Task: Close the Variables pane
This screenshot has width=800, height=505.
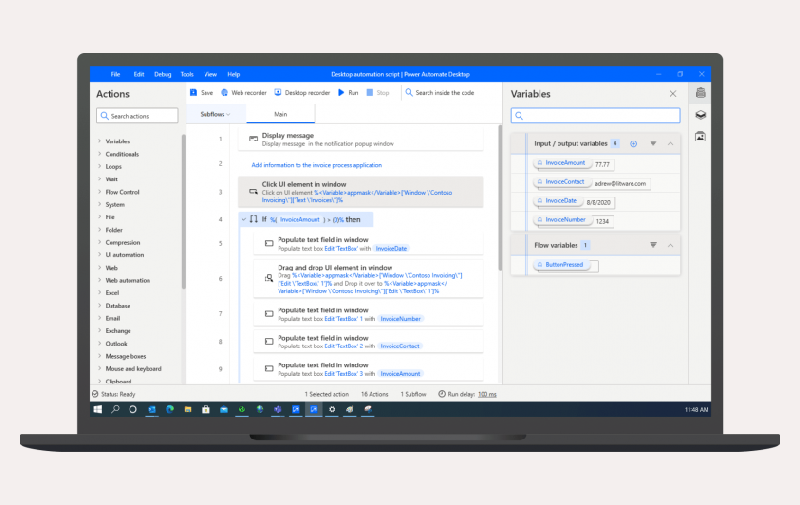Action: click(673, 94)
